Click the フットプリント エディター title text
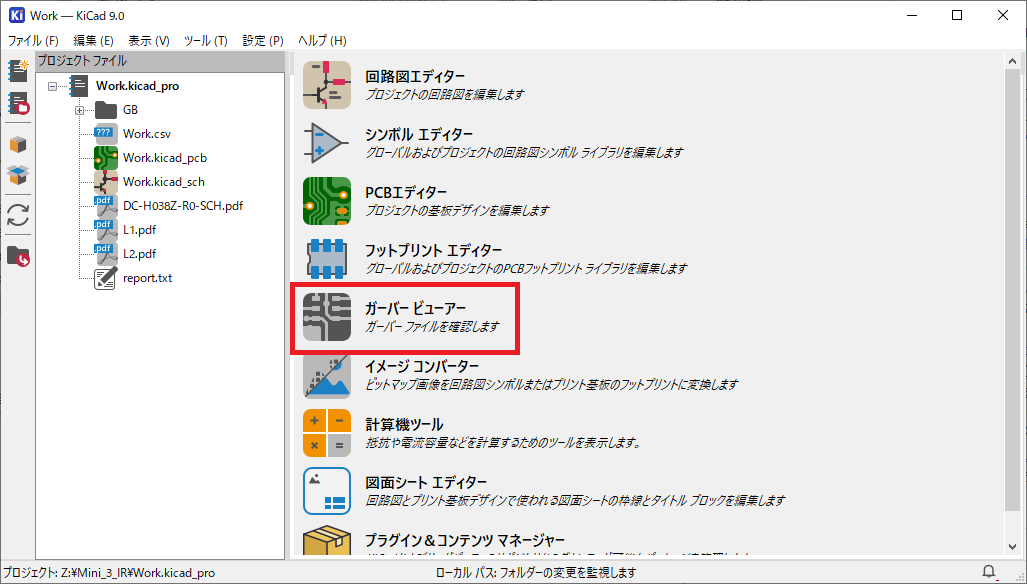 click(x=434, y=251)
